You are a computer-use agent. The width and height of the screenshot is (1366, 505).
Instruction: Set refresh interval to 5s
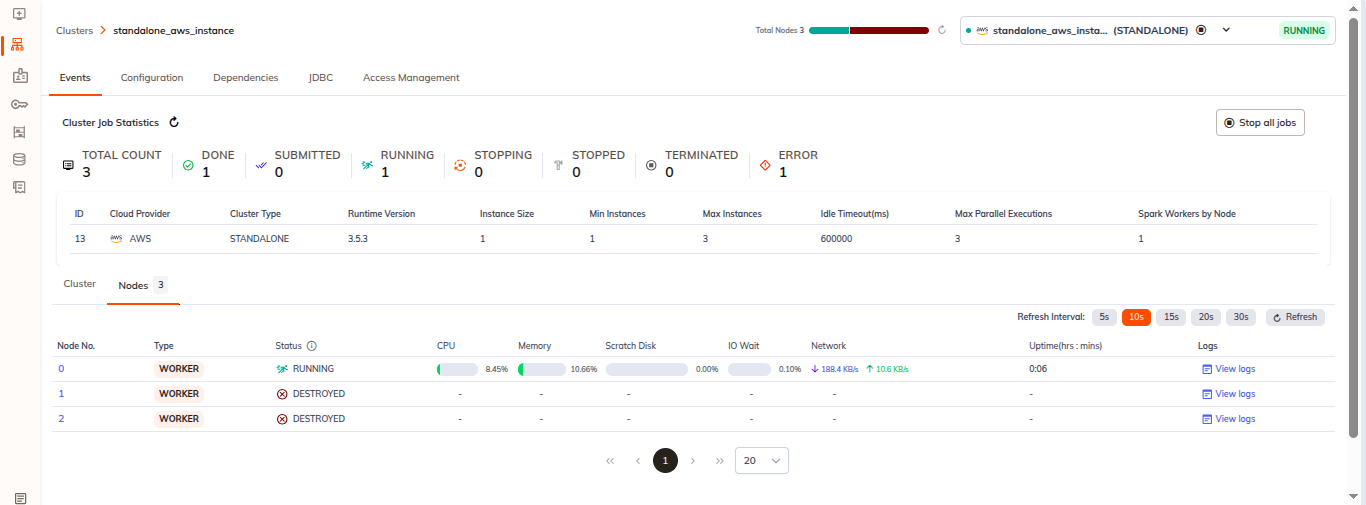pyautogui.click(x=1104, y=317)
